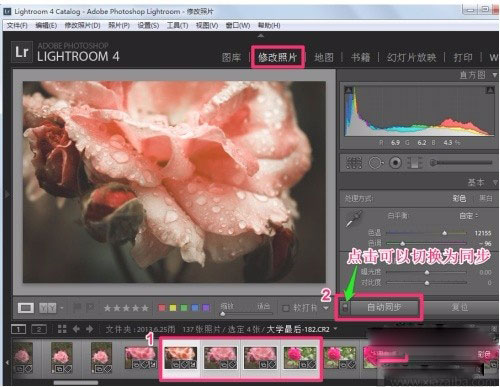Image resolution: width=500 pixels, height=387 pixels.
Task: Select main window display button 1
Action: (x=18, y=329)
